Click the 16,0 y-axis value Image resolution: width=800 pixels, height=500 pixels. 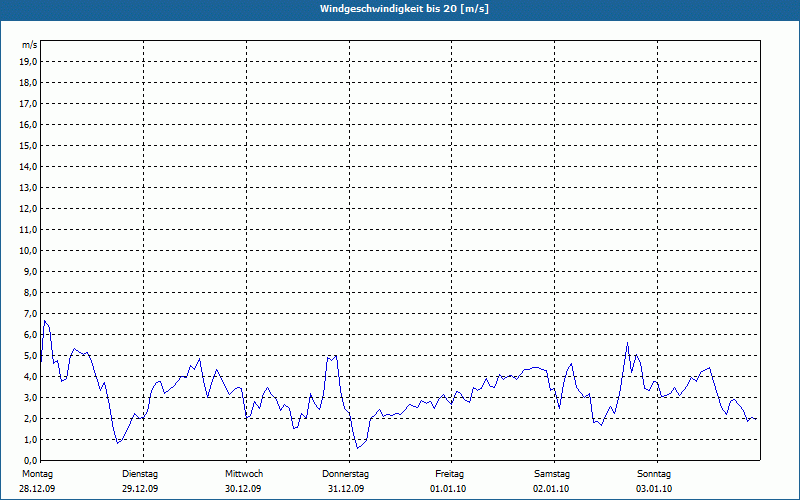(x=29, y=124)
